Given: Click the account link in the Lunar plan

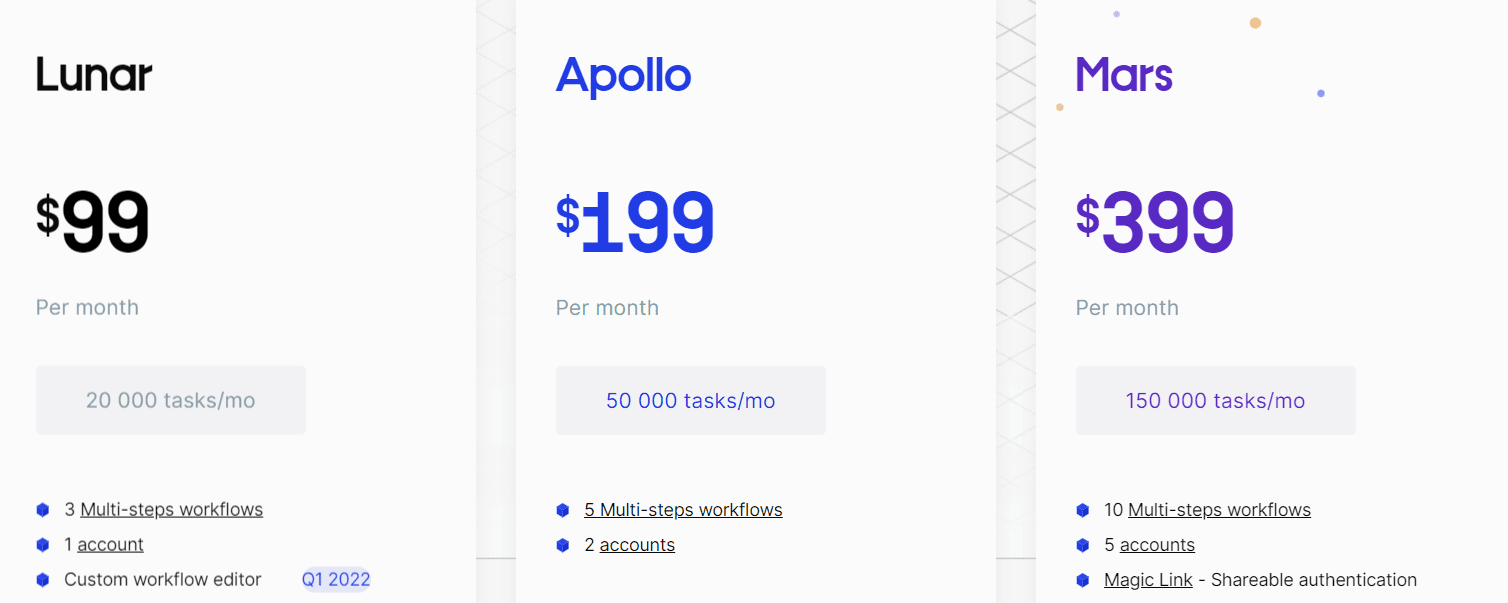Looking at the screenshot, I should coord(110,544).
